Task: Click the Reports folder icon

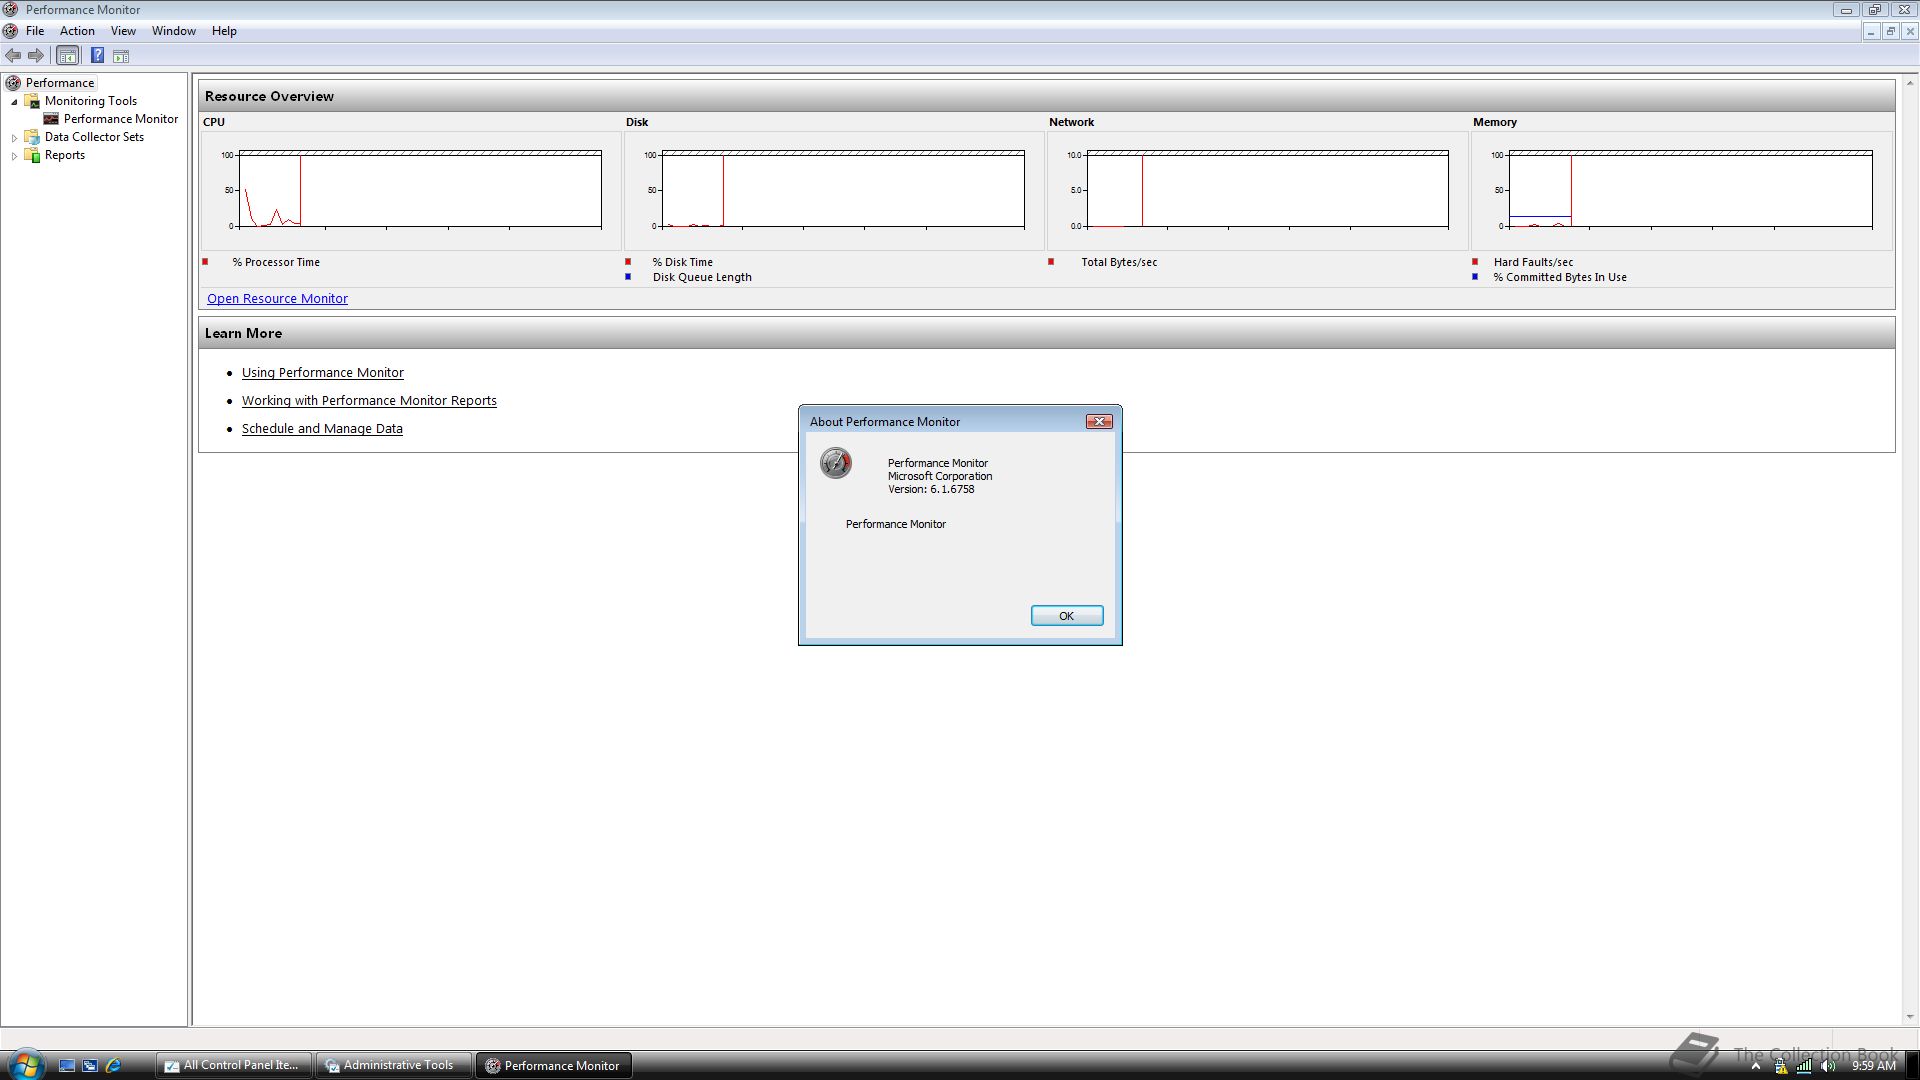Action: click(x=32, y=155)
